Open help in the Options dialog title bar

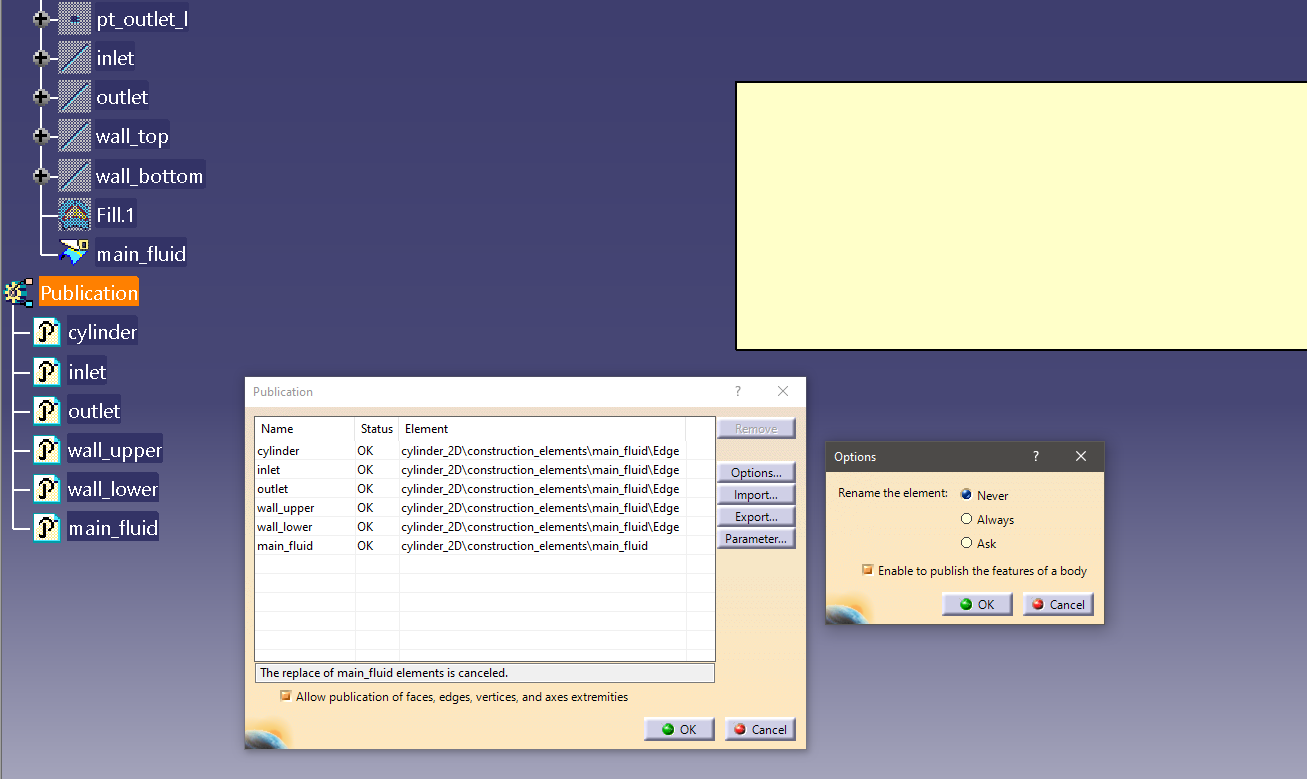[x=1036, y=457]
